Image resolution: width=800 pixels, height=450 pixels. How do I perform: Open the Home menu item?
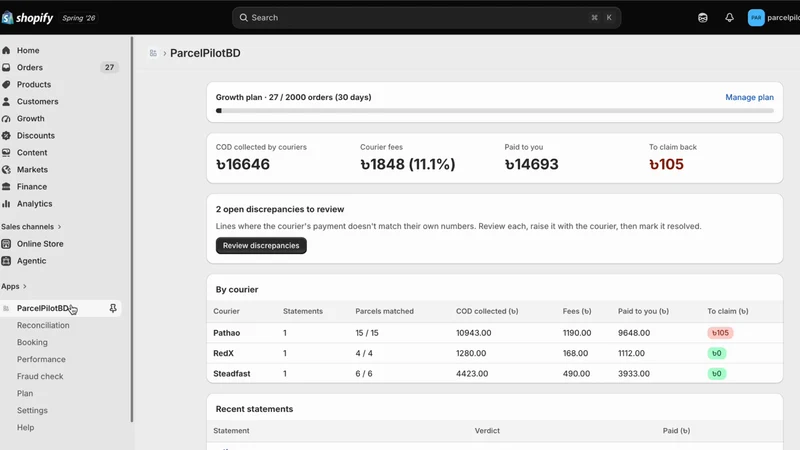point(28,51)
